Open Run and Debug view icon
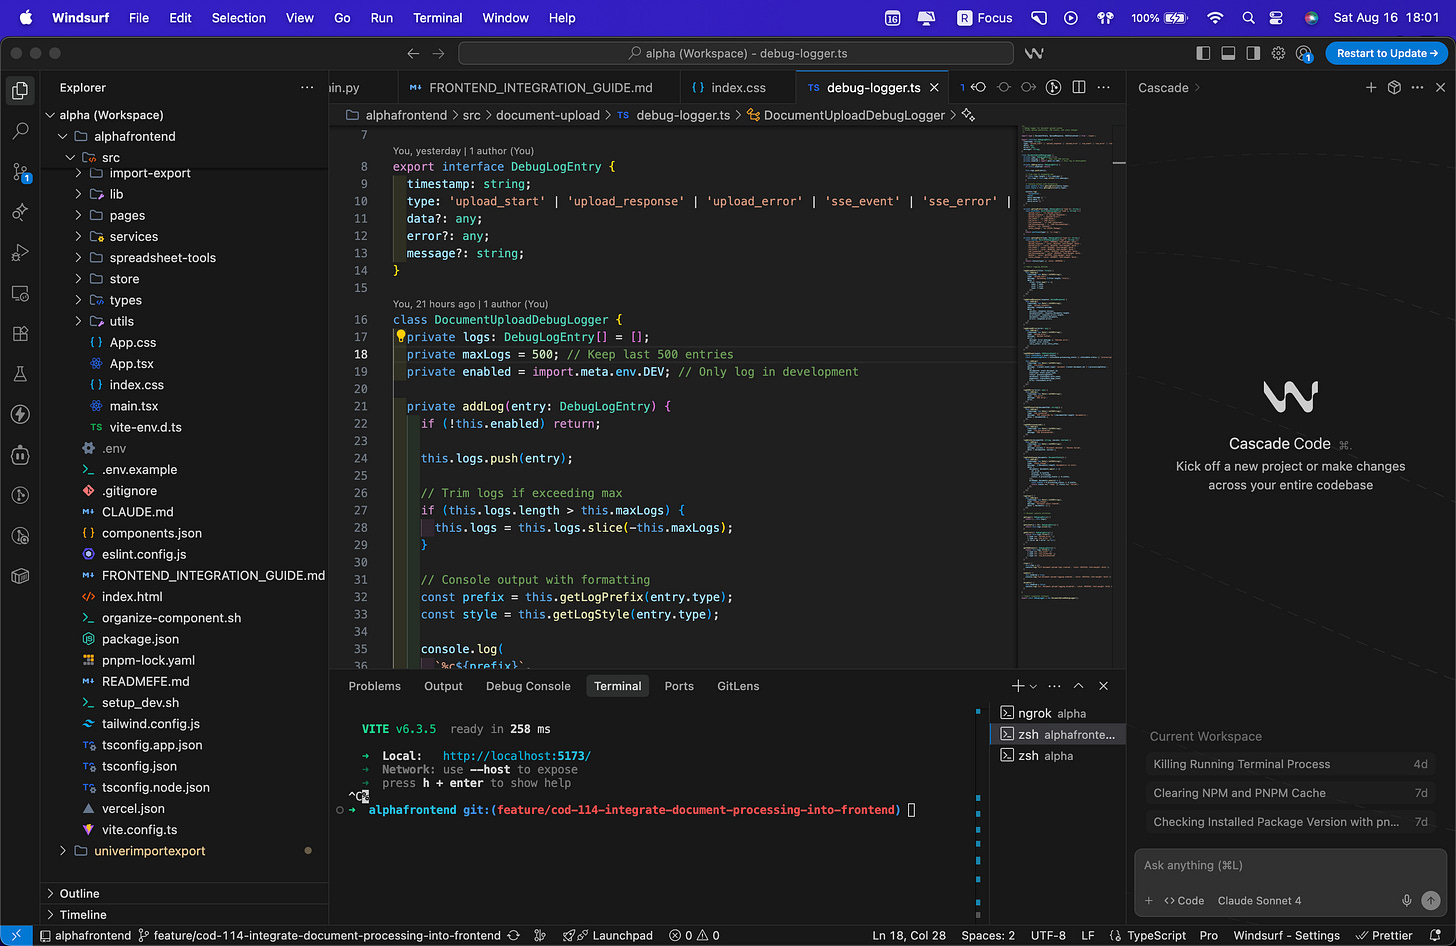The width and height of the screenshot is (1456, 946). [20, 253]
